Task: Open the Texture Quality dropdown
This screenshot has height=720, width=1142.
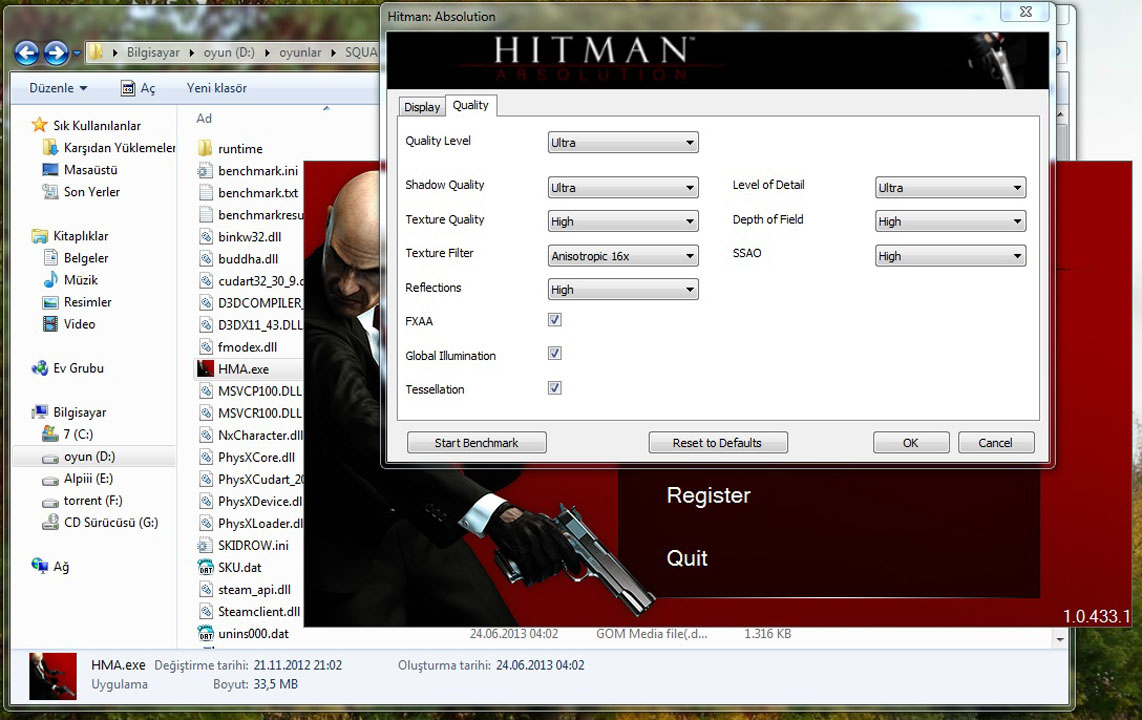Action: tap(623, 221)
